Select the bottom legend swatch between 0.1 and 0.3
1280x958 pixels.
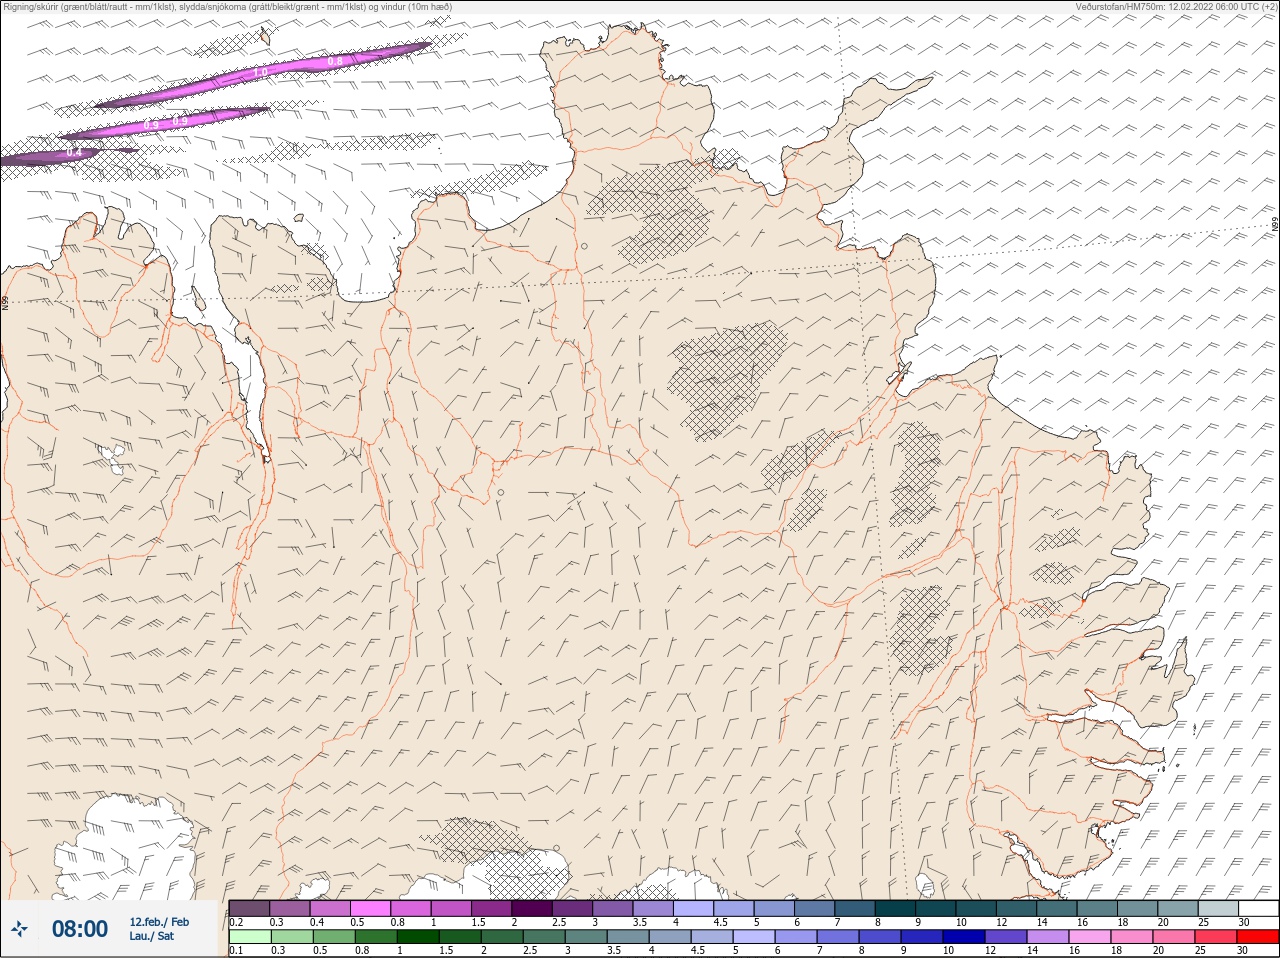(249, 937)
